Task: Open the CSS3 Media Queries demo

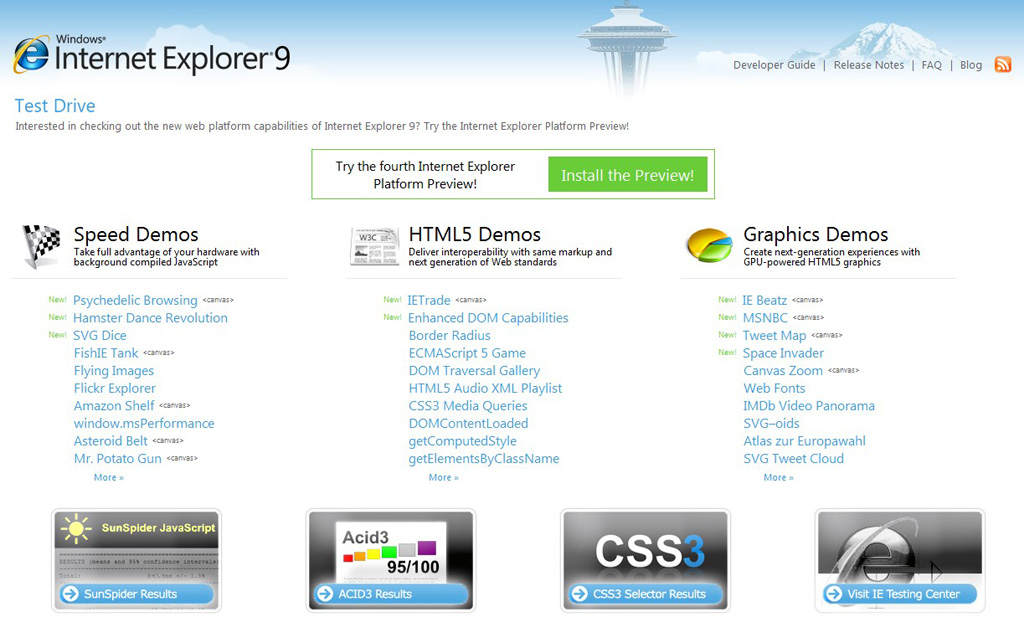Action: pos(468,406)
